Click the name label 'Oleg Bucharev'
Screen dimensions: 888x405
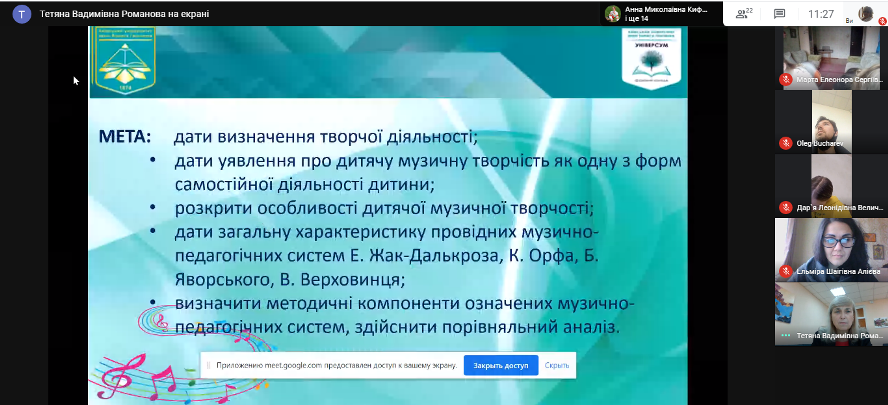coord(819,144)
